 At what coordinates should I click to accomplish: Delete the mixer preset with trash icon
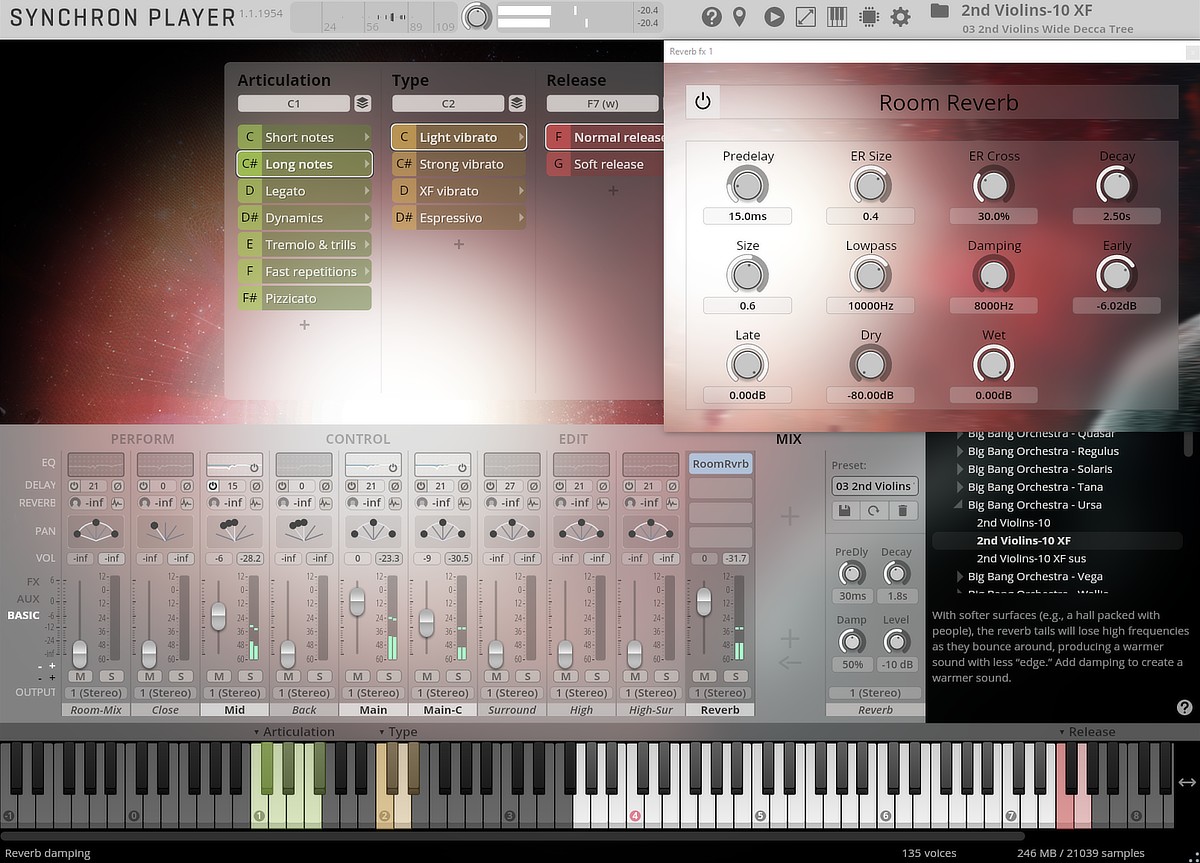[x=903, y=510]
